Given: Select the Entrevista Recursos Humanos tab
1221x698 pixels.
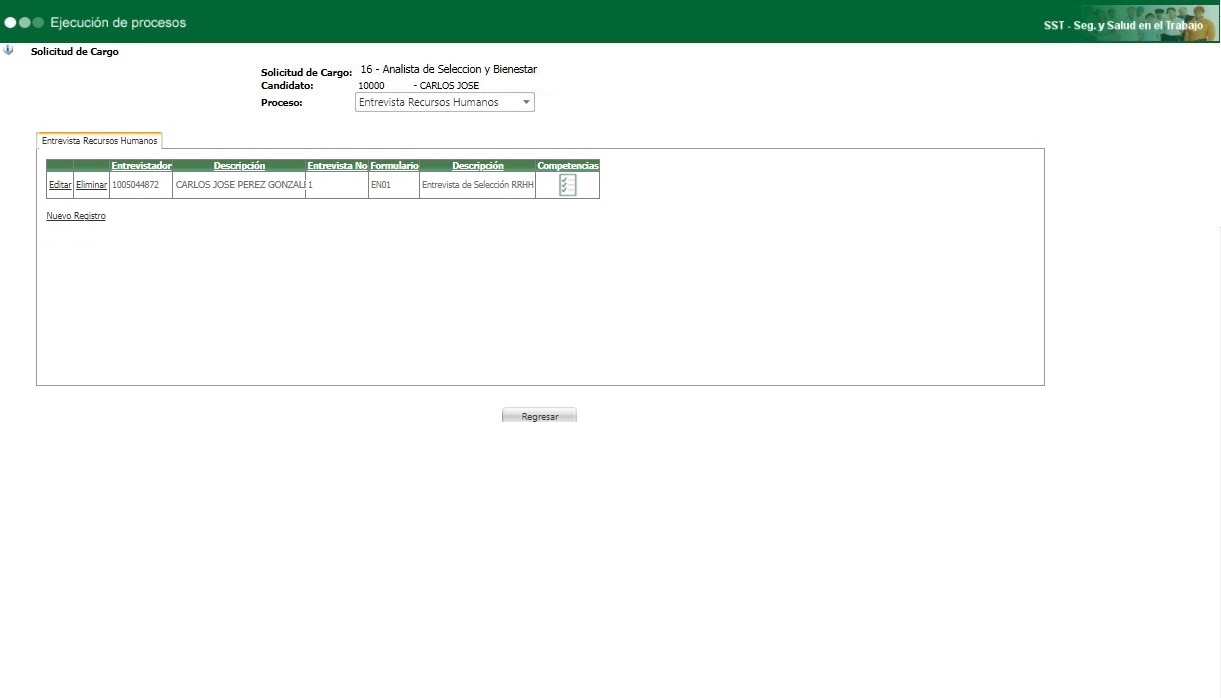Looking at the screenshot, I should pos(99,141).
